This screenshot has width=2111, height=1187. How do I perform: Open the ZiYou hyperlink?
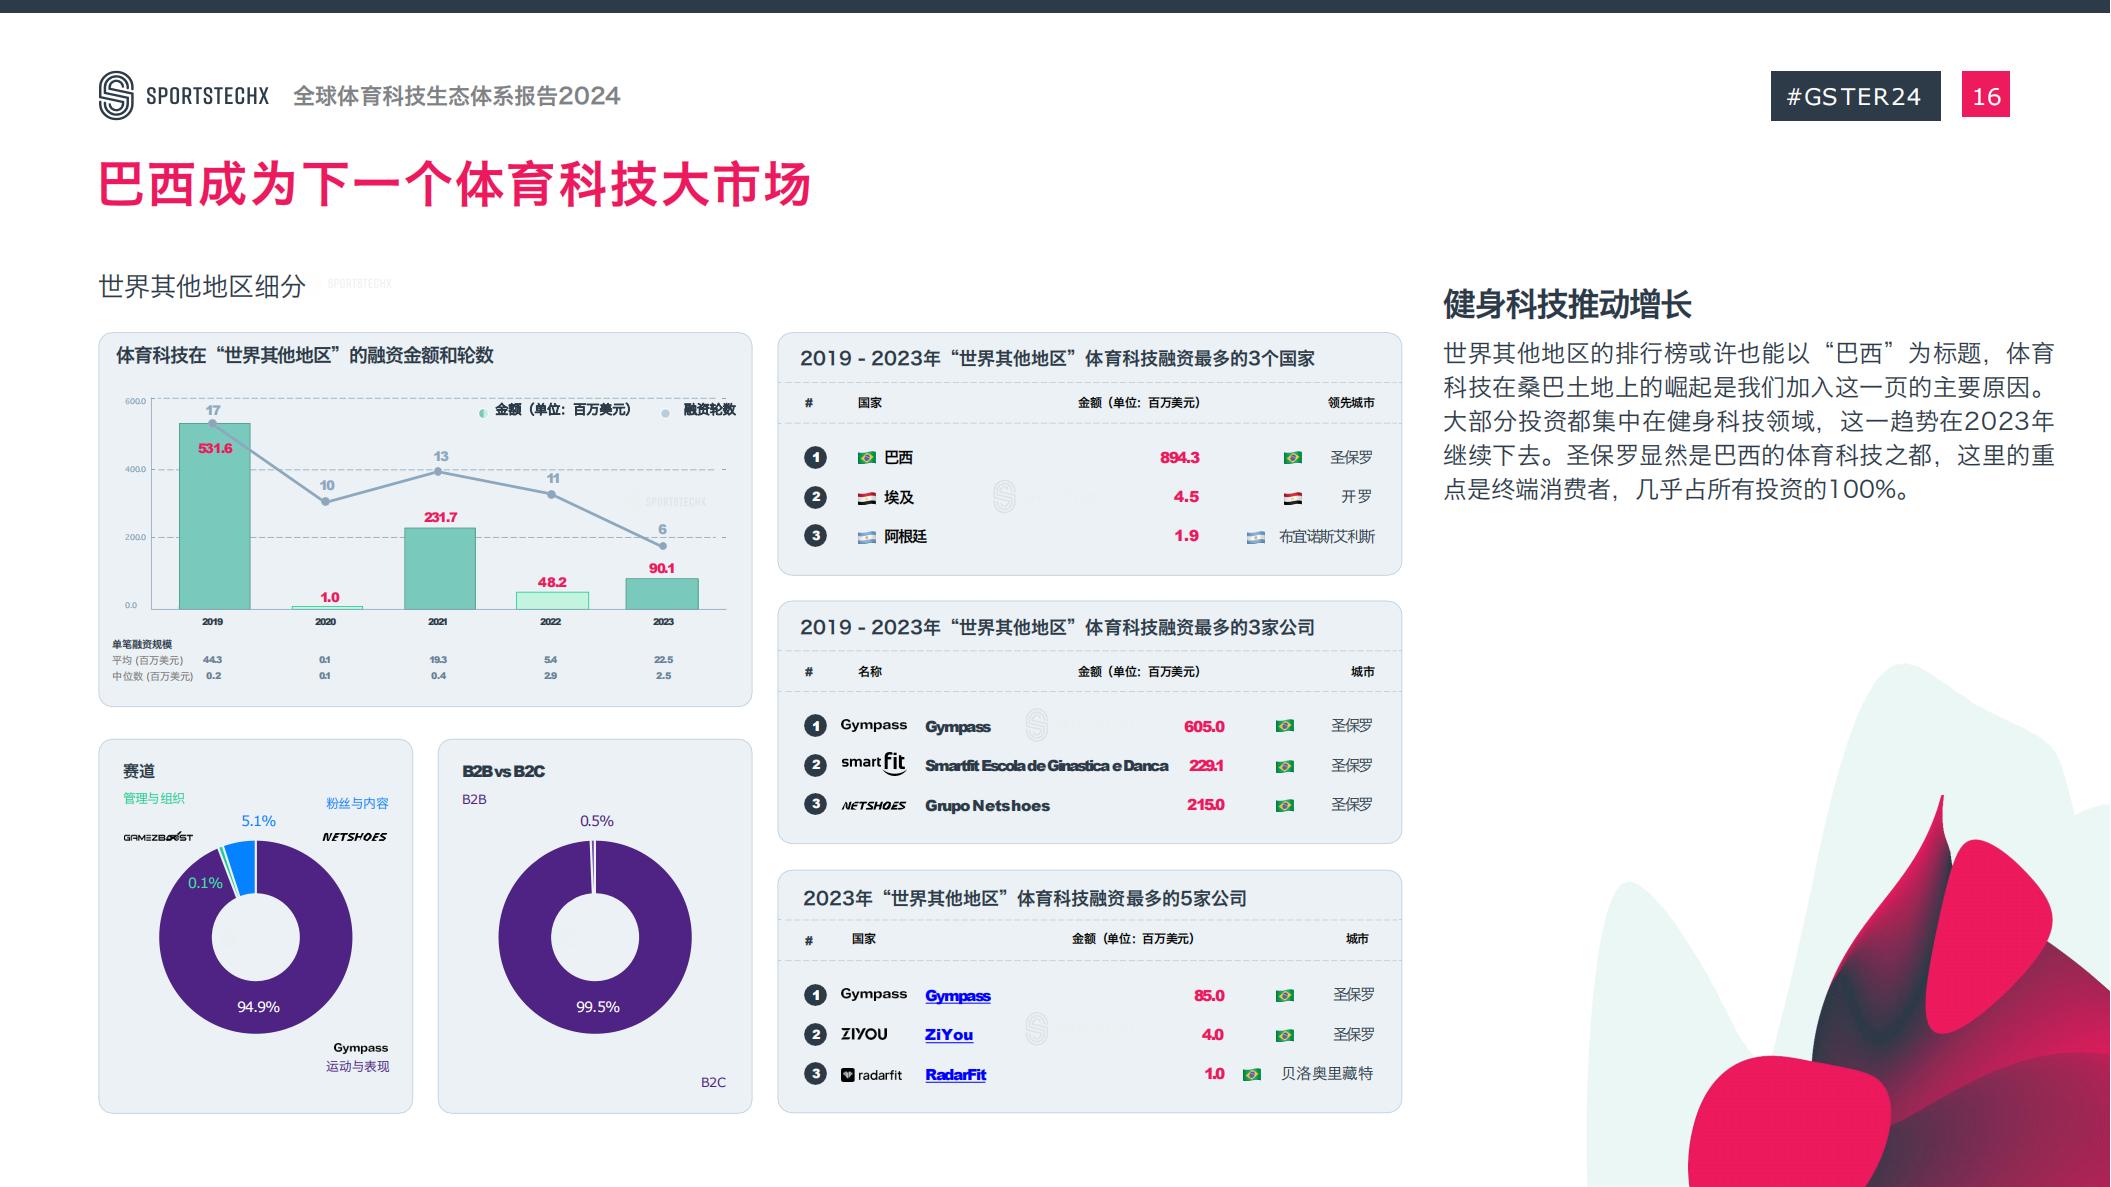coord(949,1035)
